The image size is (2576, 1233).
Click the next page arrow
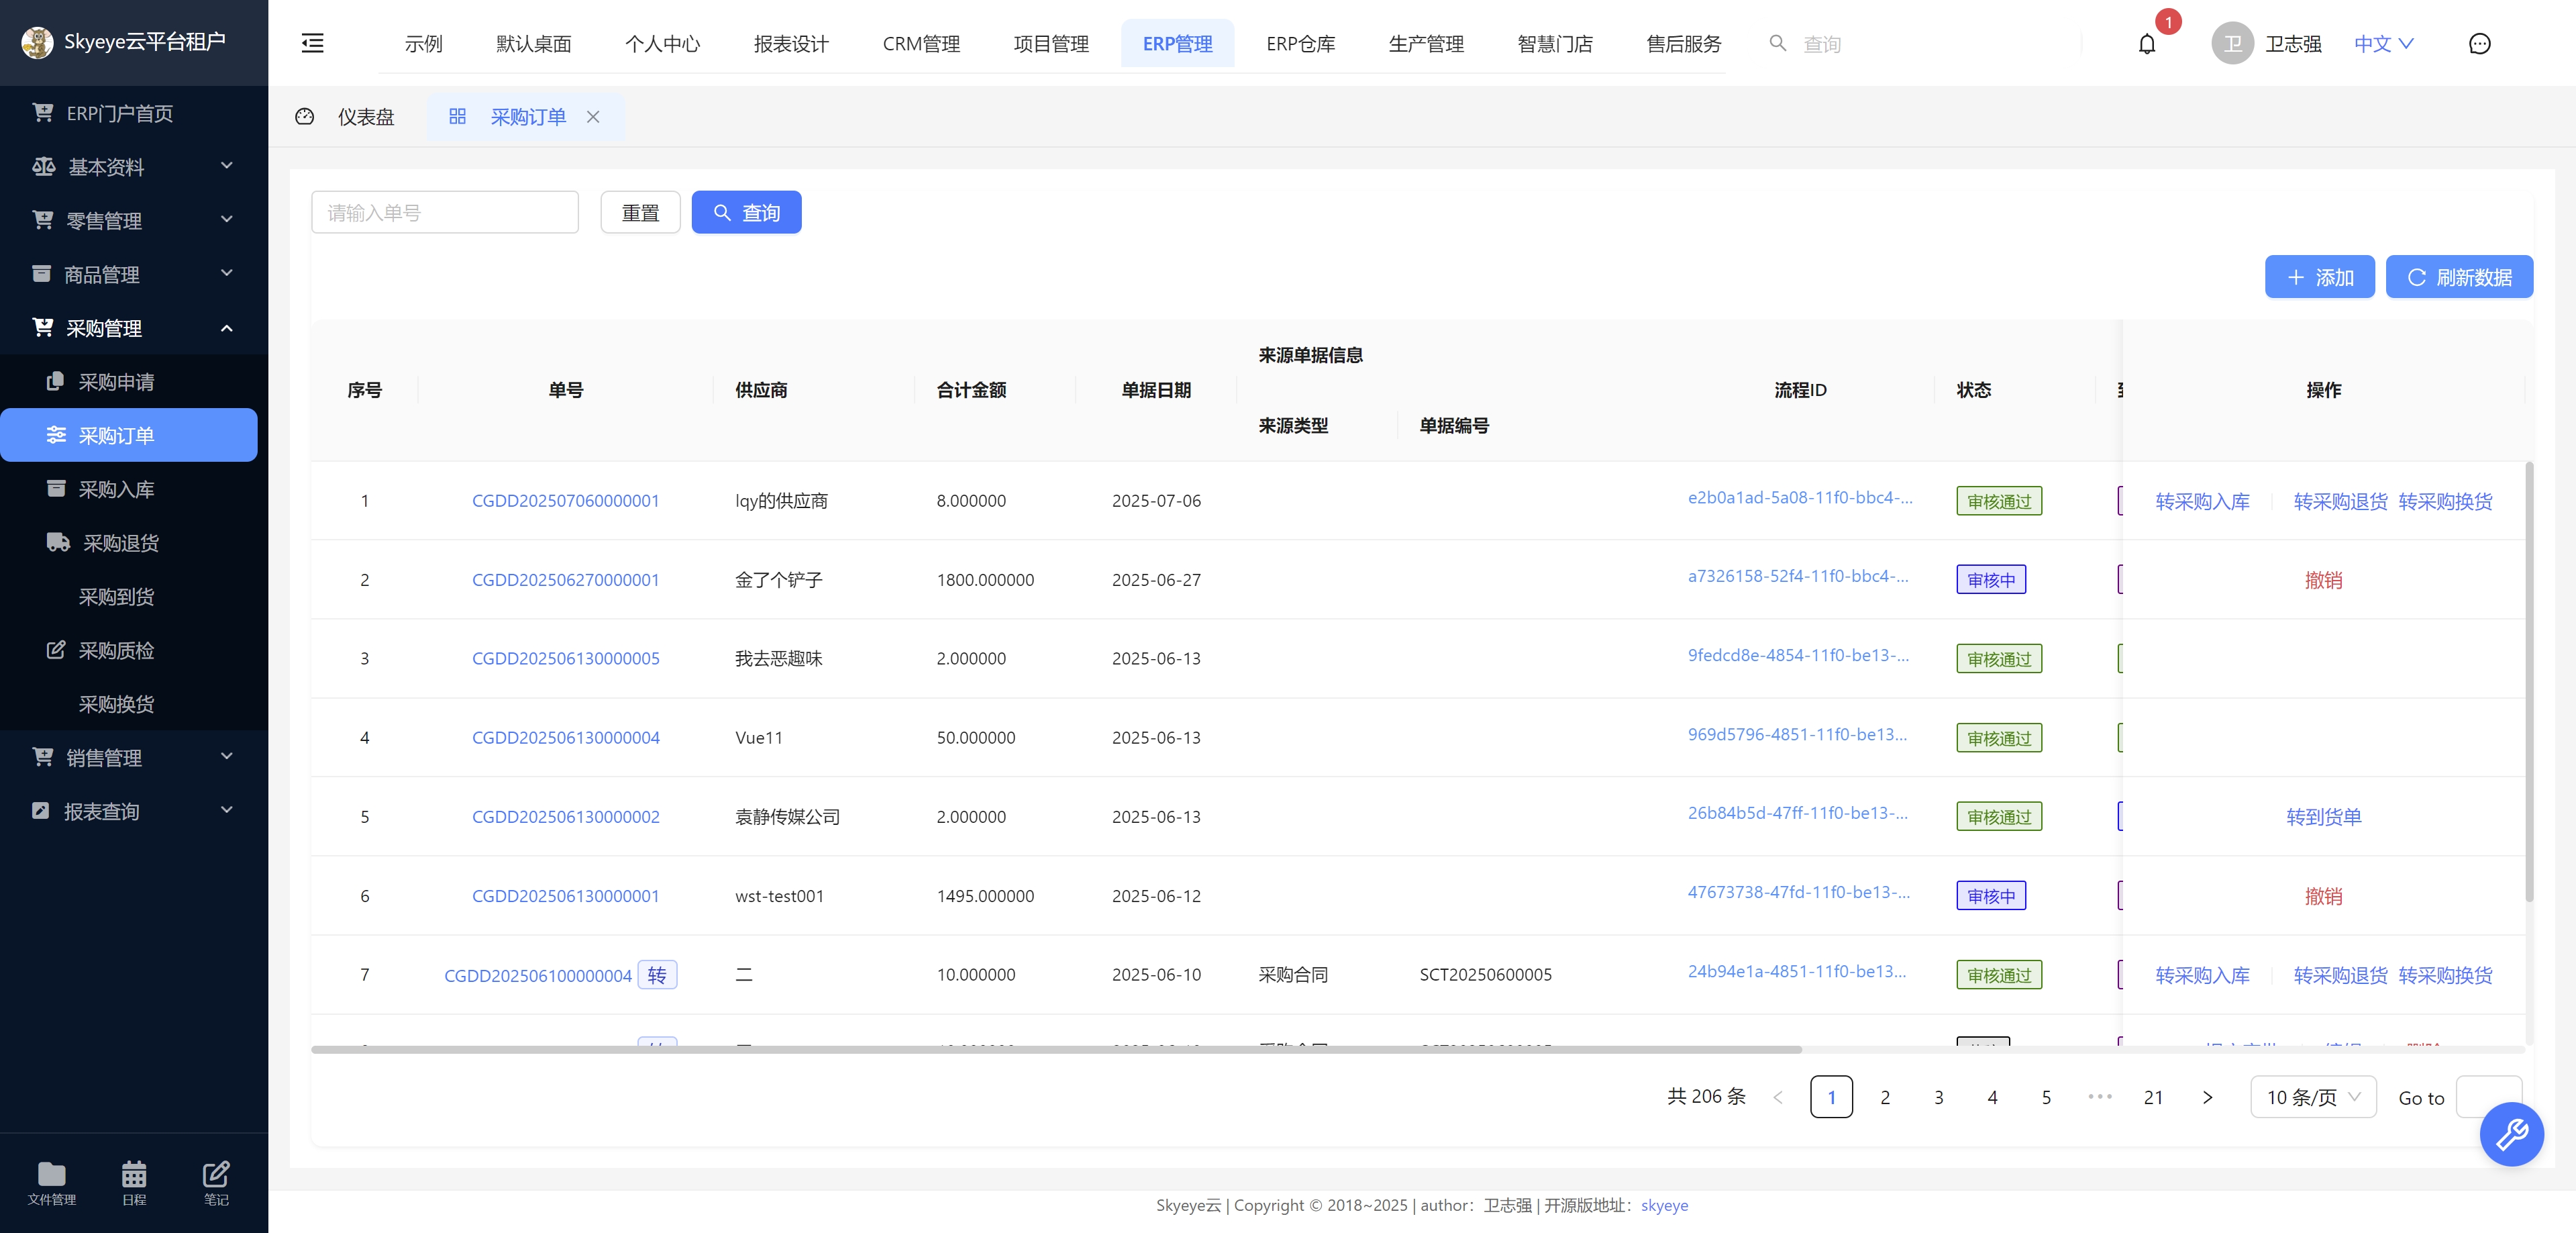pyautogui.click(x=2207, y=1097)
